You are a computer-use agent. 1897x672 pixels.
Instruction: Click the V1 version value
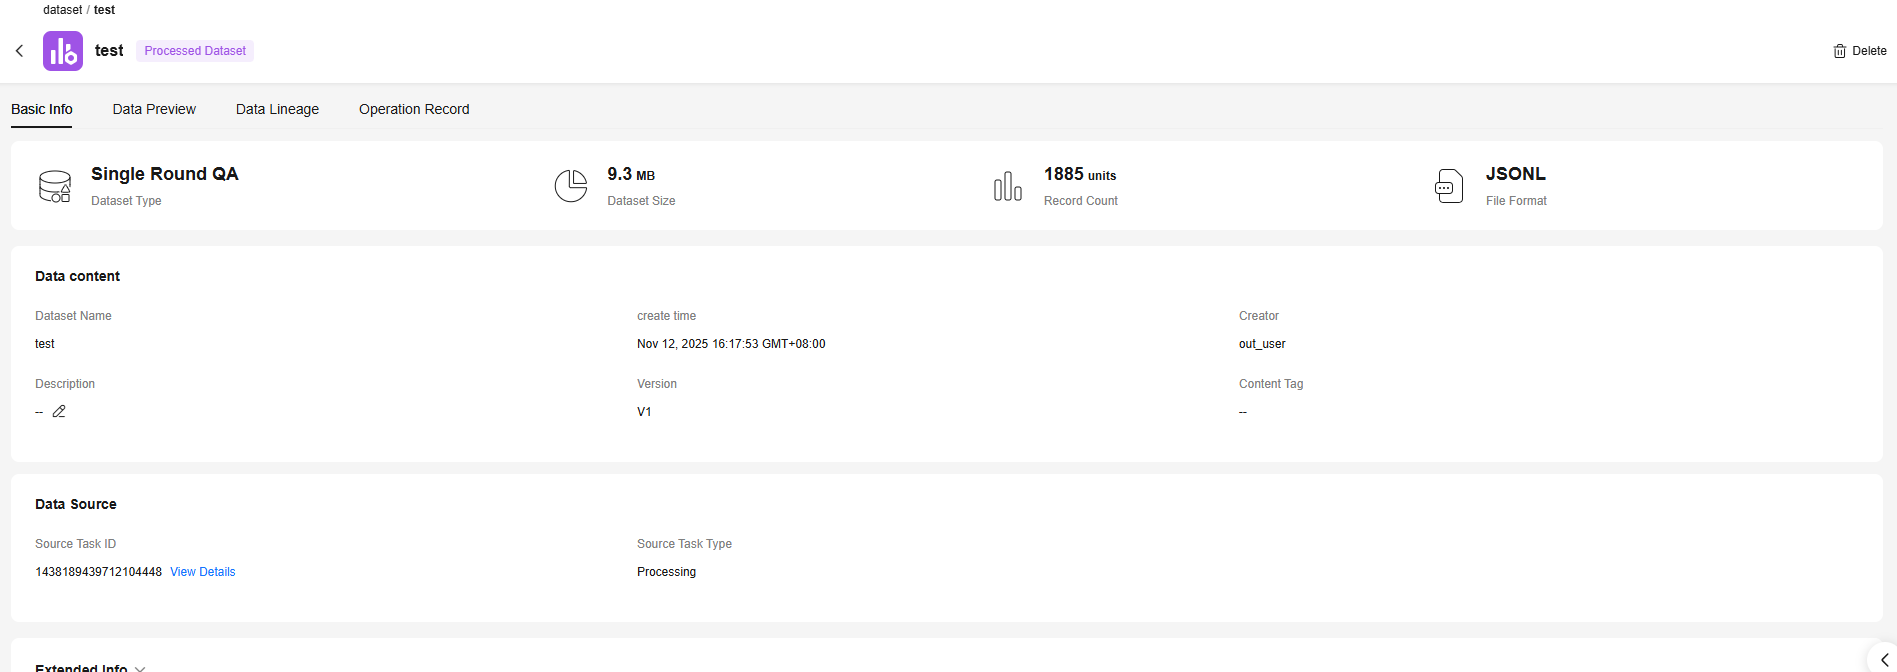pyautogui.click(x=644, y=412)
